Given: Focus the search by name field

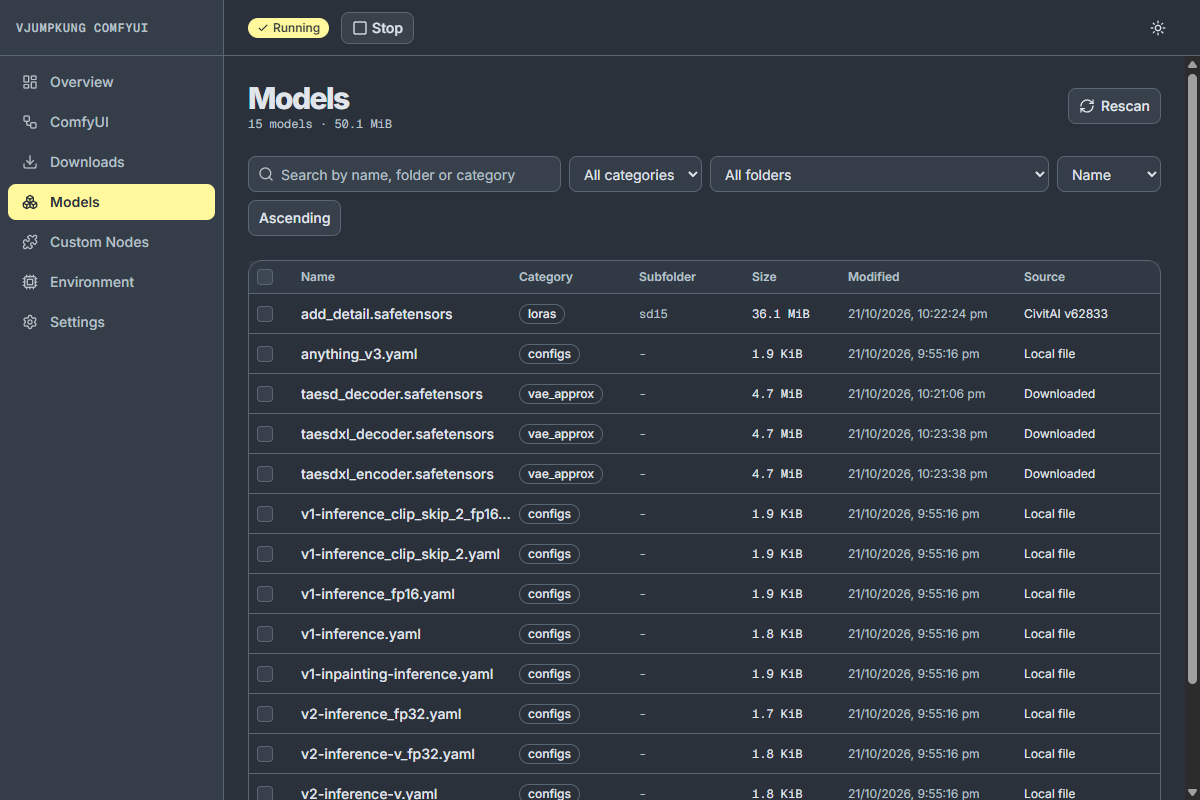Looking at the screenshot, I should point(404,174).
